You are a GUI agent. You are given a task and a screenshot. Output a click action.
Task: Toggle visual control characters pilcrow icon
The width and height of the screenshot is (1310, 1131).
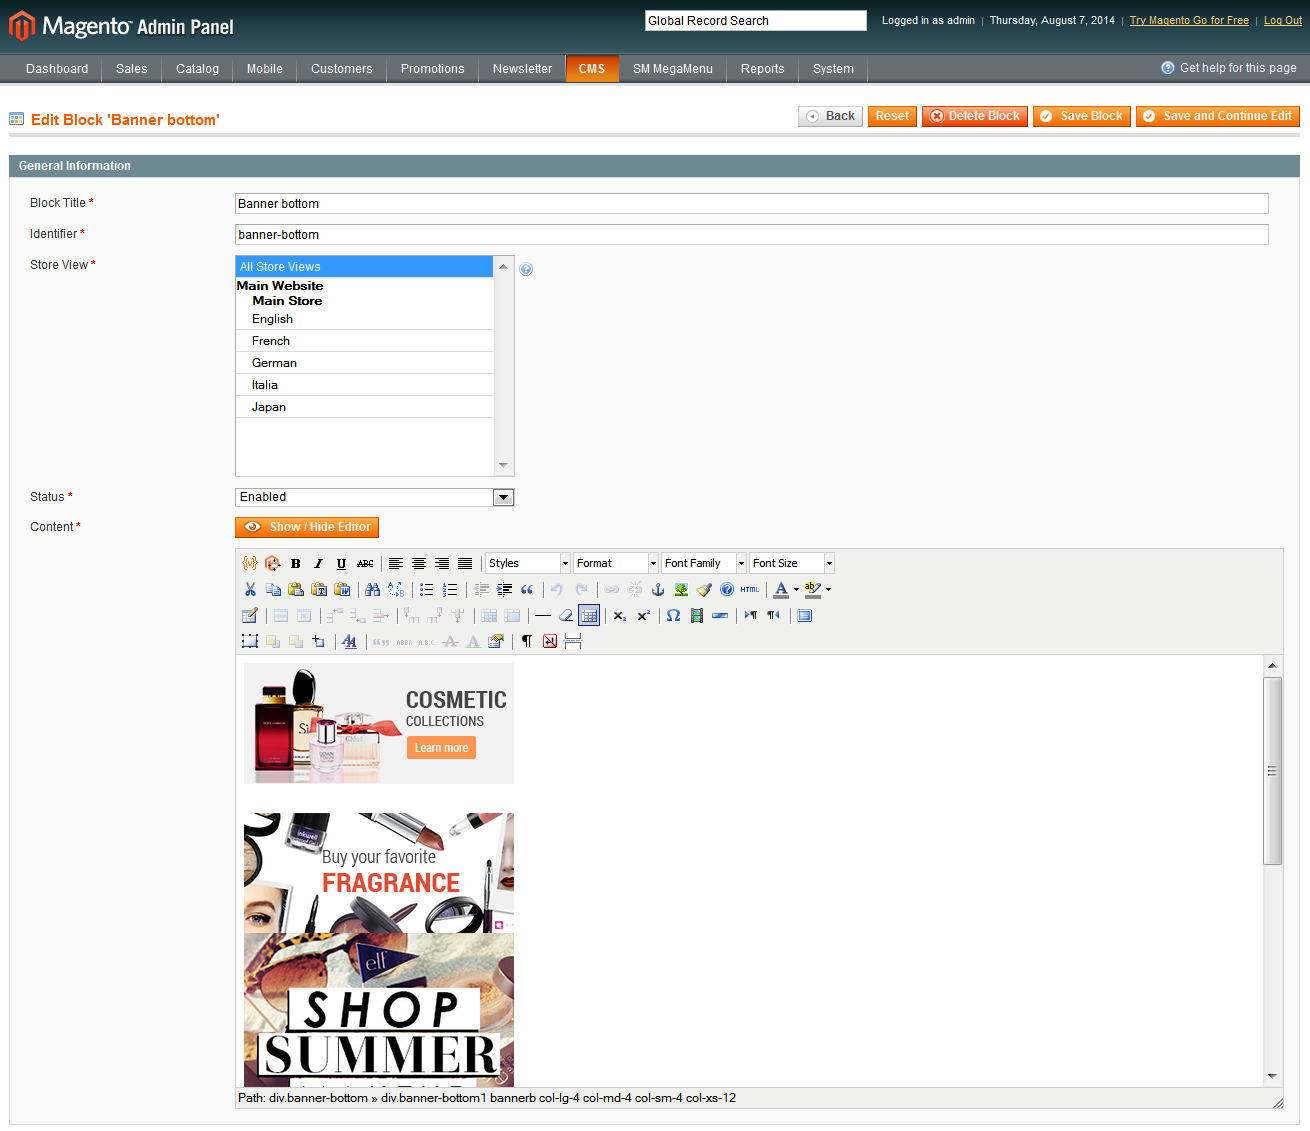point(527,641)
